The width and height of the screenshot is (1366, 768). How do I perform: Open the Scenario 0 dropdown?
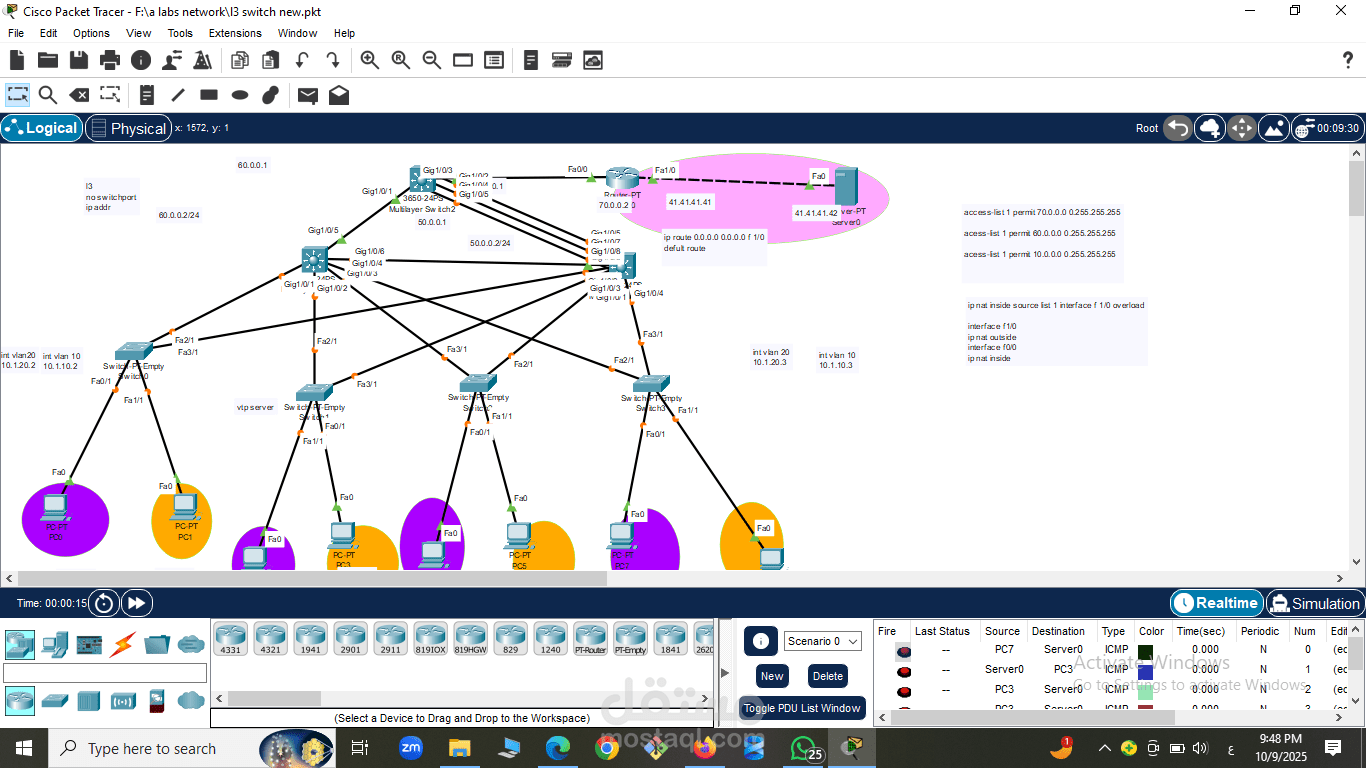tap(824, 641)
